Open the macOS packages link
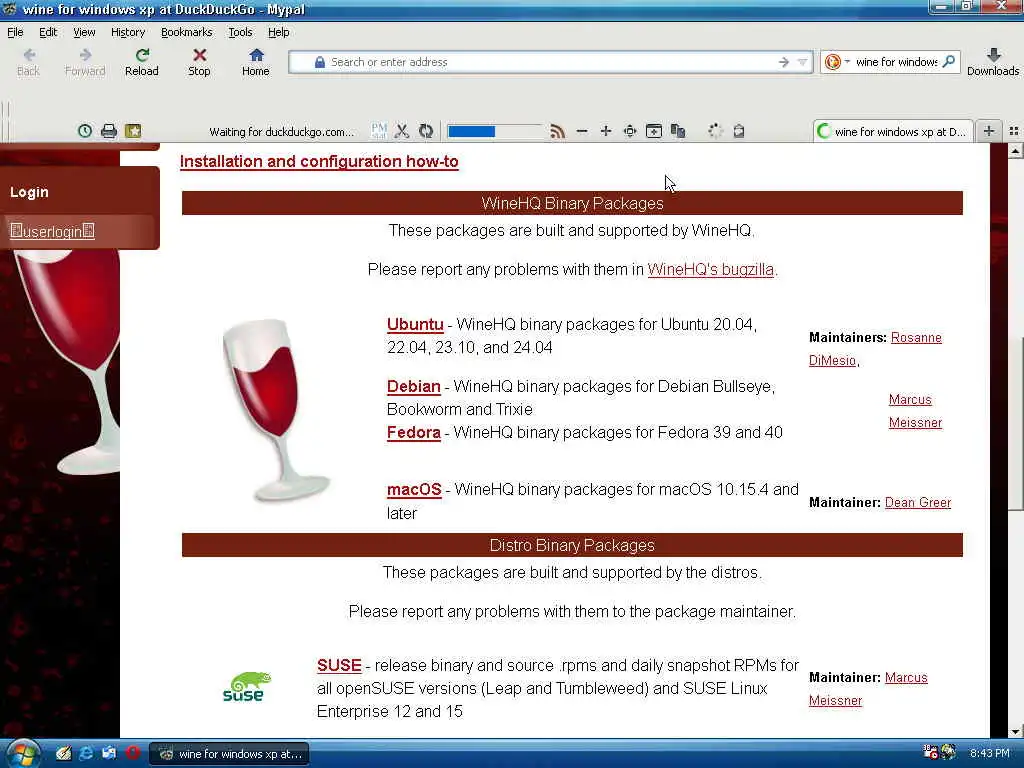Image resolution: width=1024 pixels, height=768 pixels. click(414, 489)
